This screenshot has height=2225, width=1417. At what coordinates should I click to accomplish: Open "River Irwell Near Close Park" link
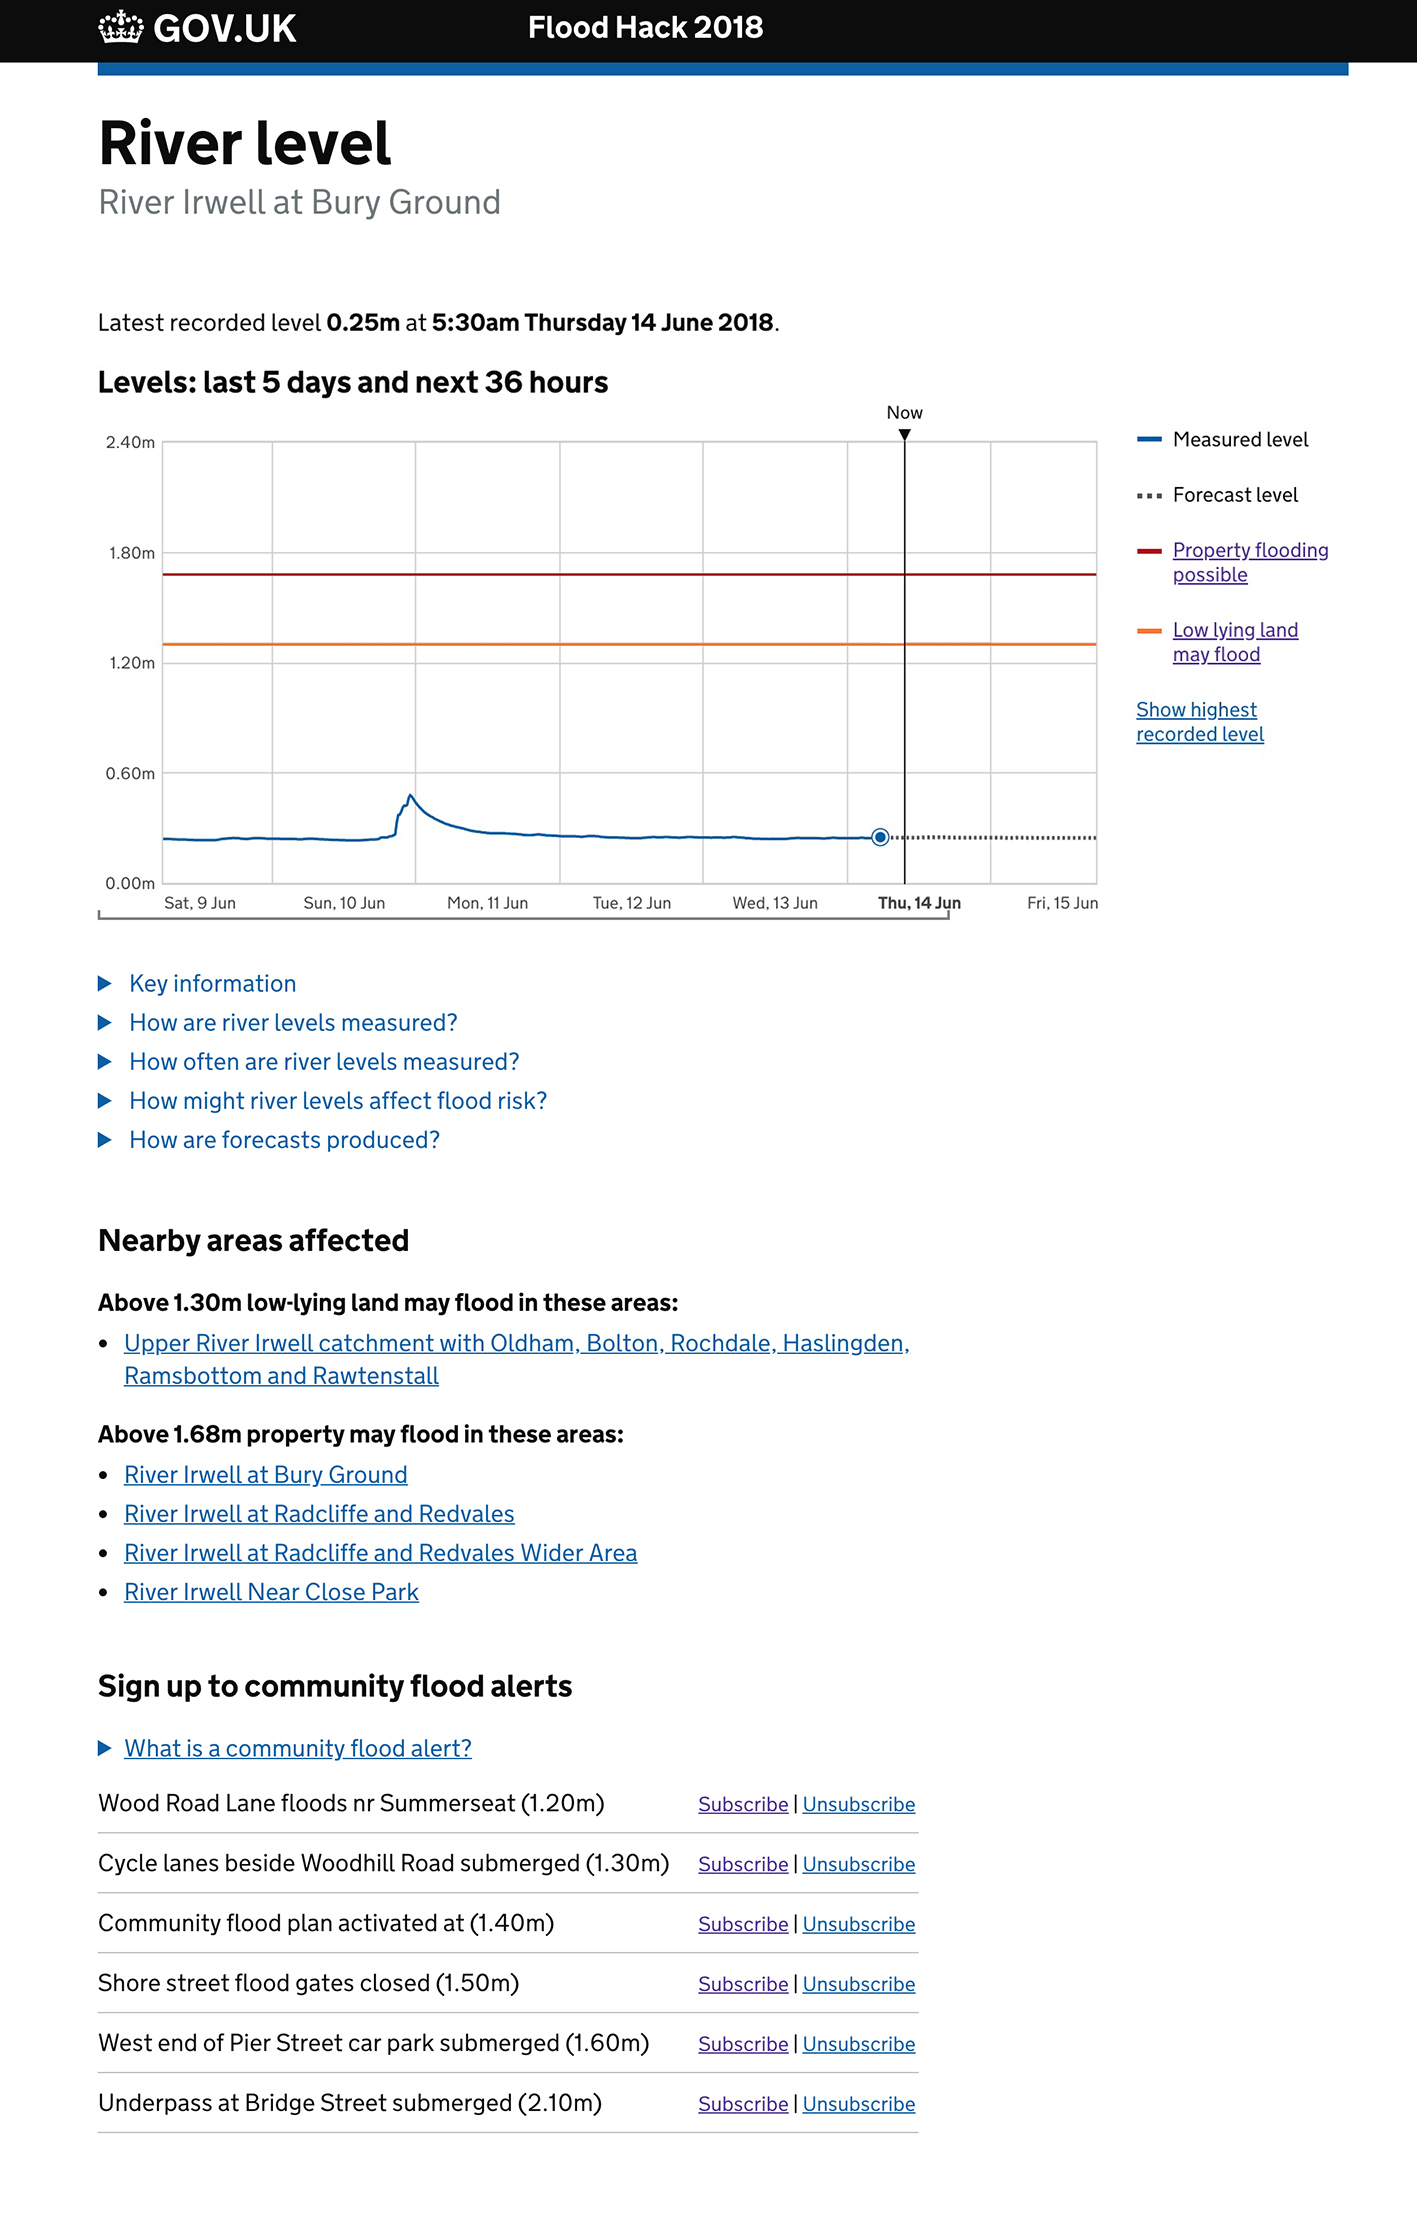tap(271, 1592)
